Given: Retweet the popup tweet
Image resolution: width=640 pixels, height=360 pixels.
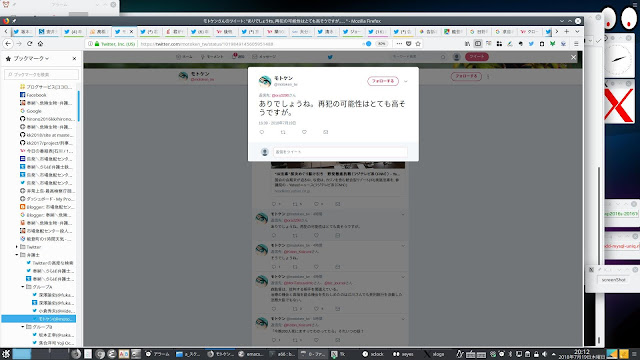Looking at the screenshot, I should tap(283, 132).
